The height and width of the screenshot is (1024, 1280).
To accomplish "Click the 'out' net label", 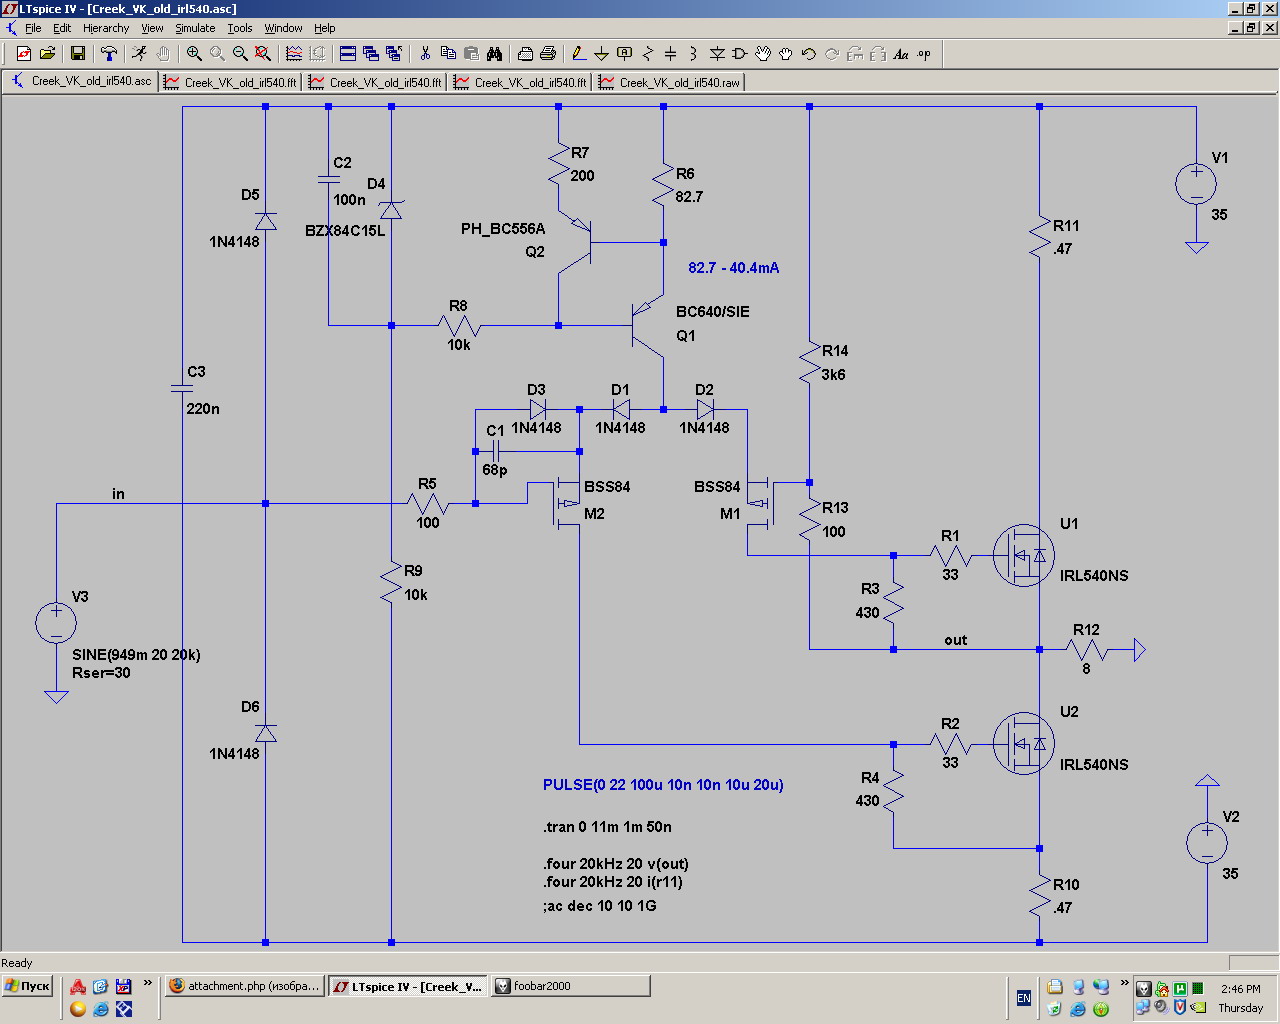I will point(956,640).
